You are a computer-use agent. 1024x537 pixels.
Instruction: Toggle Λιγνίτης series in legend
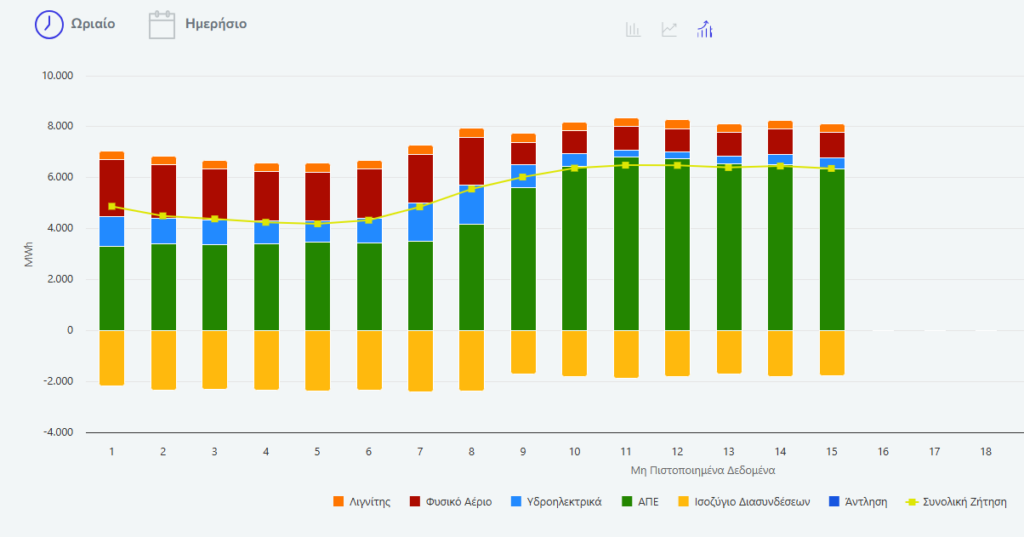click(370, 502)
